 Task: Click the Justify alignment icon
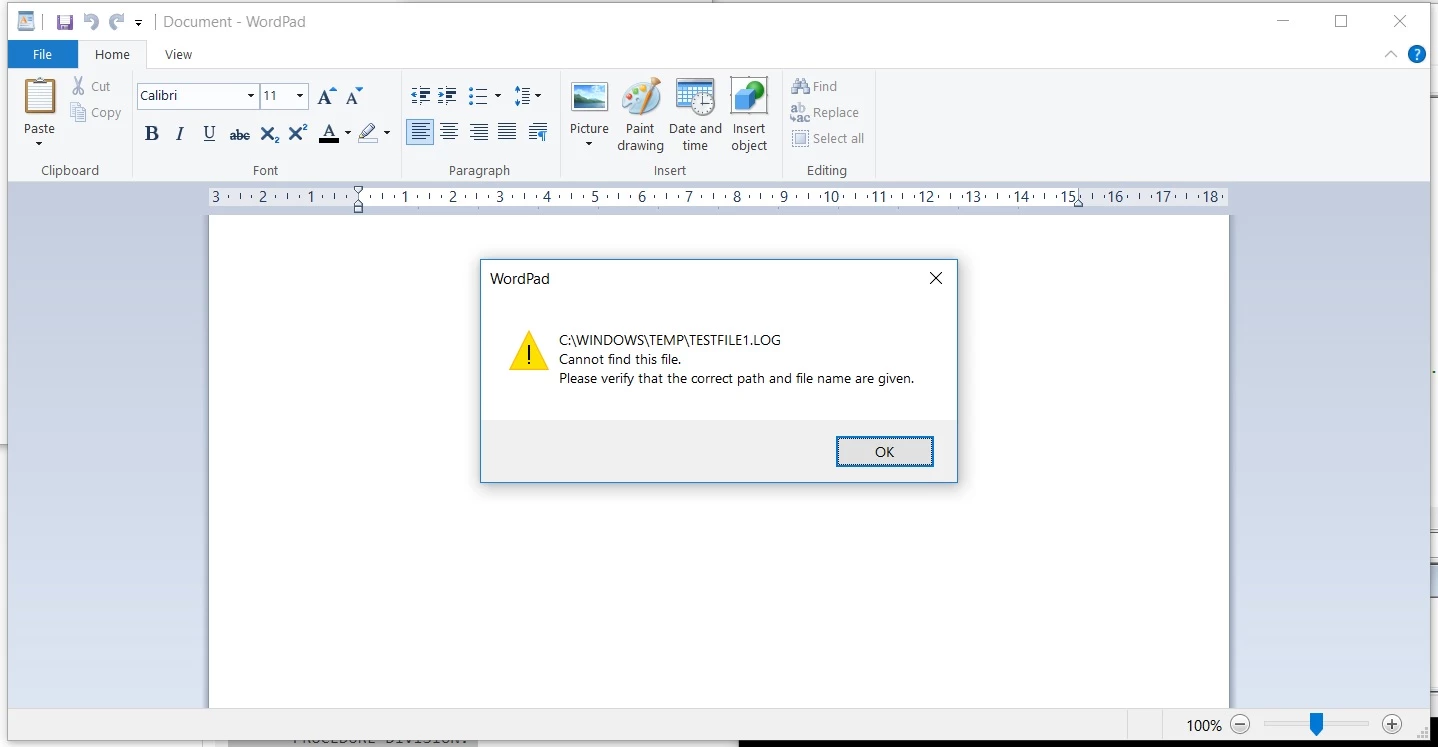(507, 132)
